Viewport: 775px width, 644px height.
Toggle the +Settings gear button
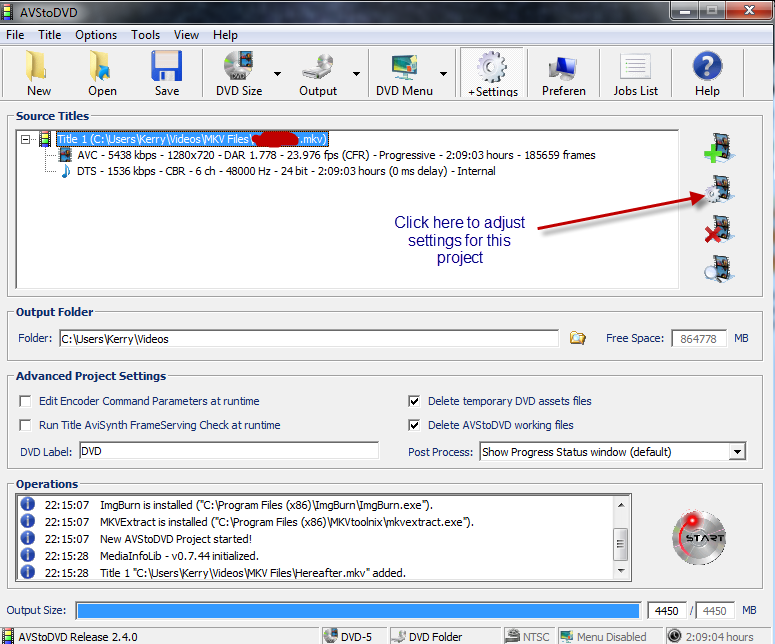click(x=492, y=73)
